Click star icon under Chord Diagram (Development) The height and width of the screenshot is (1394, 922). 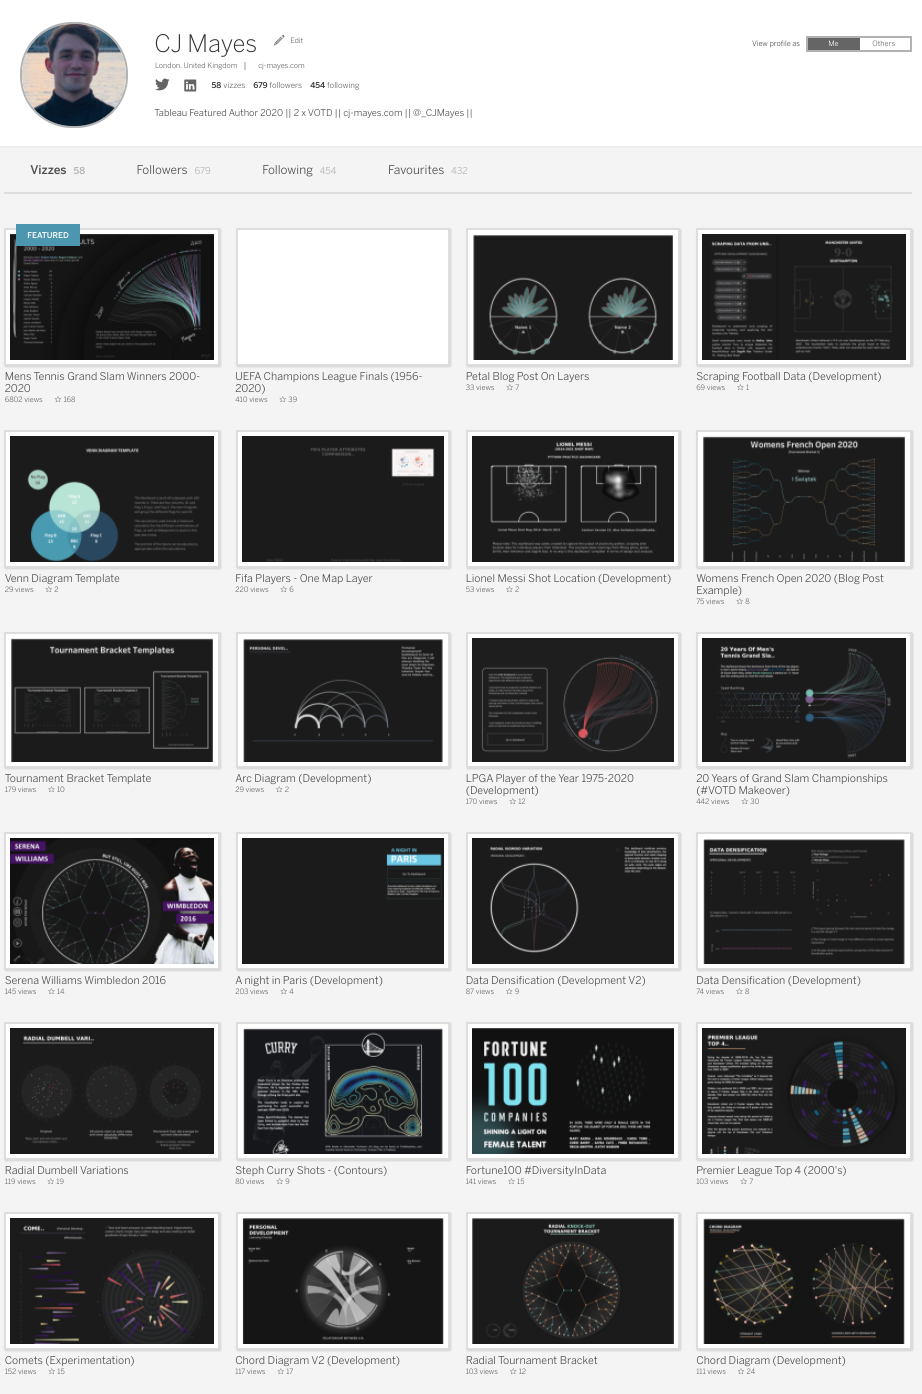741,1372
